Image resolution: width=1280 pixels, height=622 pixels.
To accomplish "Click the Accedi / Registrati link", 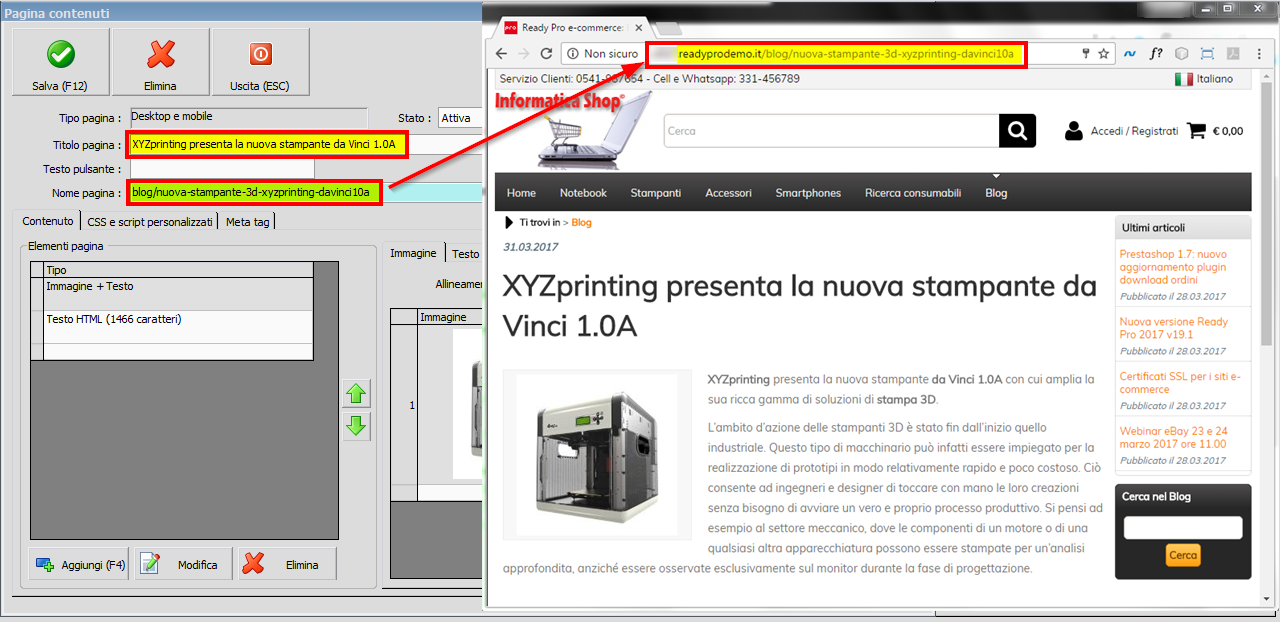I will [x=1134, y=131].
